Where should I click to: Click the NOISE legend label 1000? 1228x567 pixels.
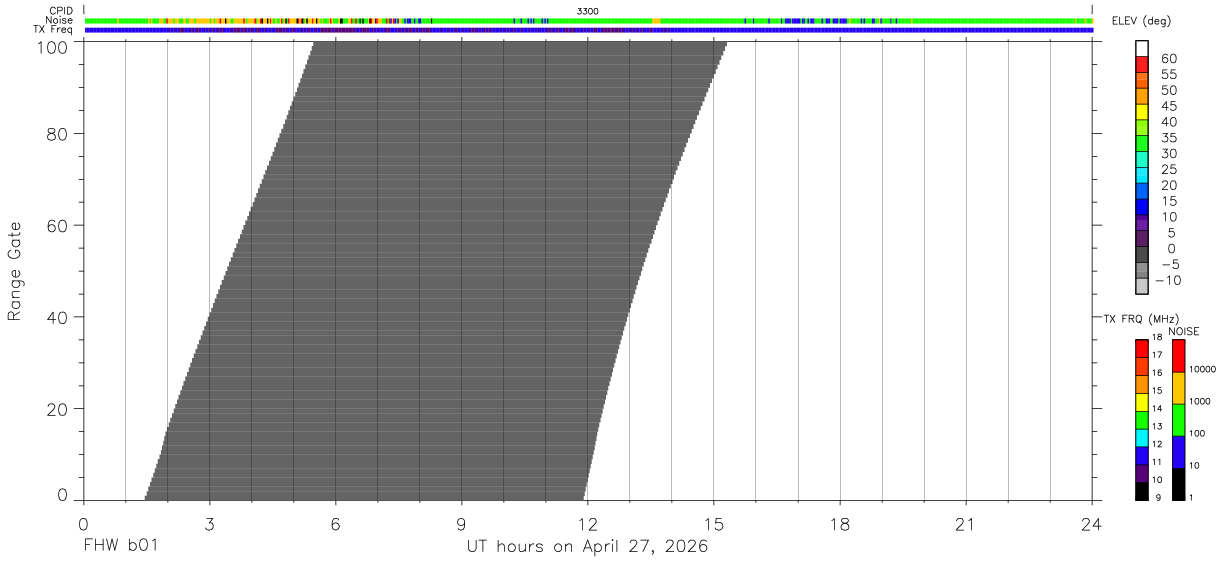(x=1199, y=402)
